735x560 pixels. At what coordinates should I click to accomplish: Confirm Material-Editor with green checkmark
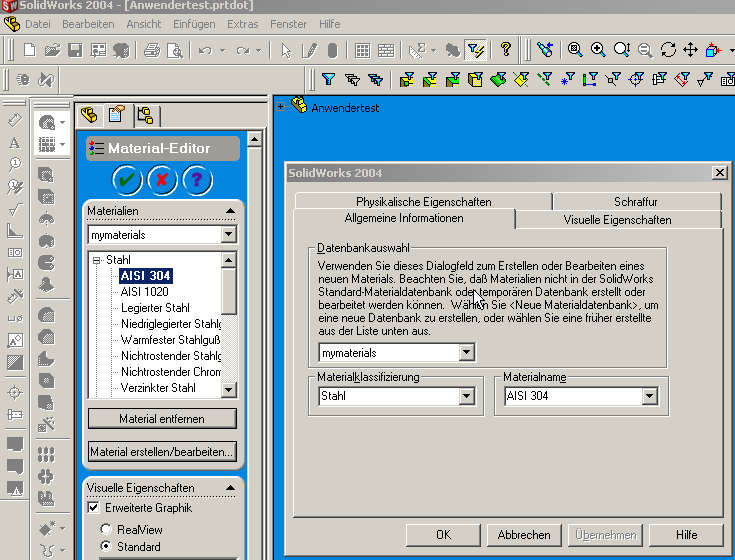[x=127, y=179]
